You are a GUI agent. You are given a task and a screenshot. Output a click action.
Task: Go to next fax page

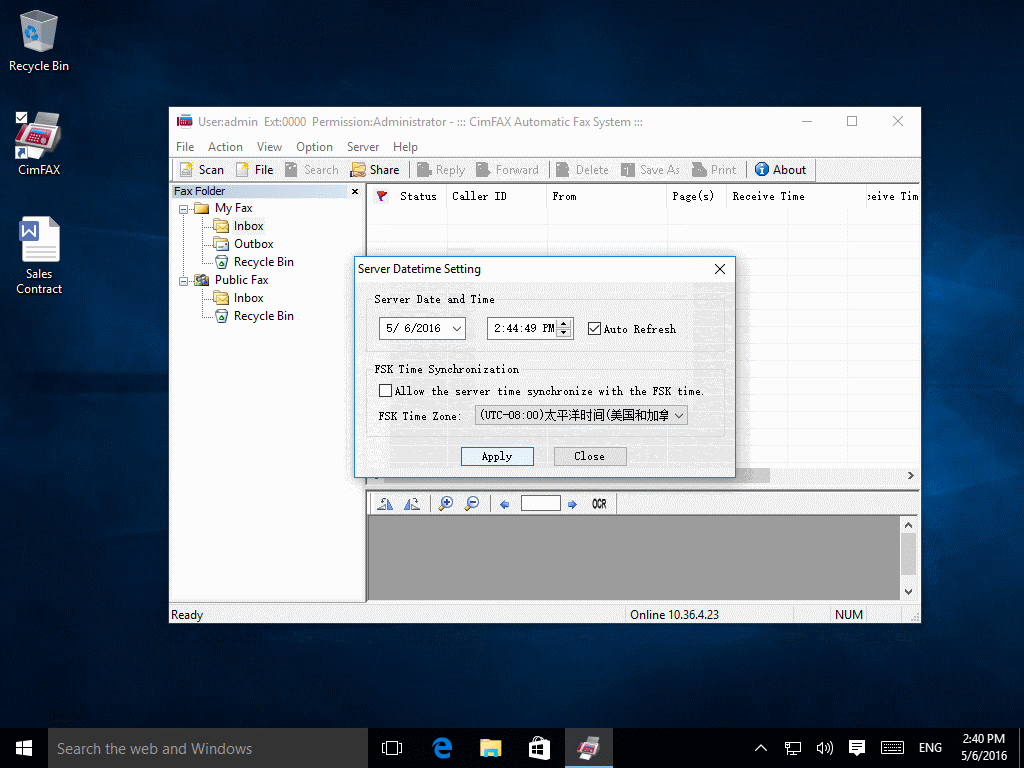pyautogui.click(x=572, y=504)
